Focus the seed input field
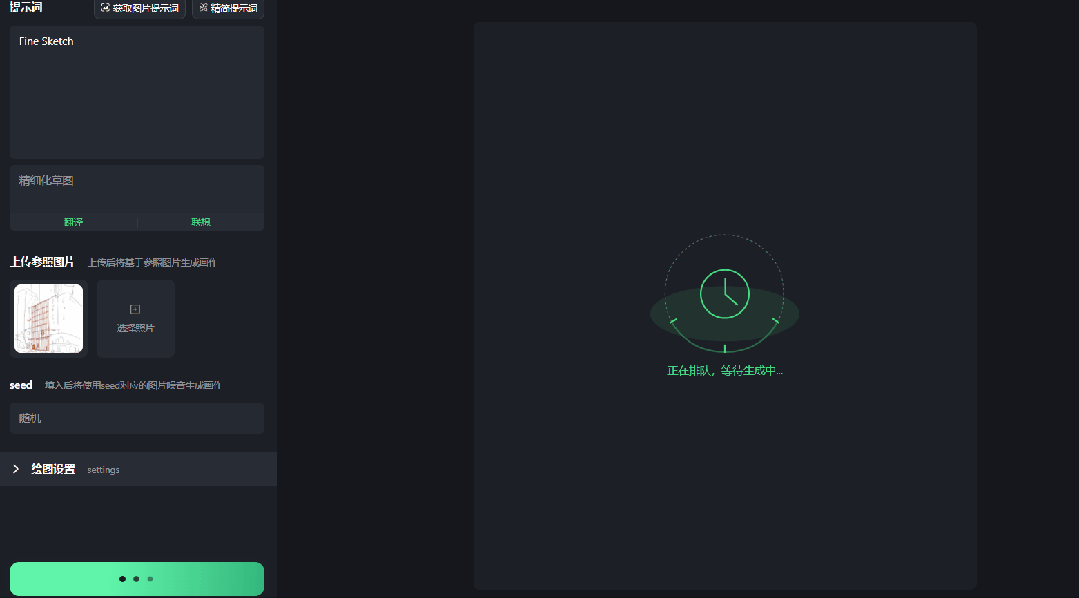The height and width of the screenshot is (598, 1079). [x=137, y=418]
